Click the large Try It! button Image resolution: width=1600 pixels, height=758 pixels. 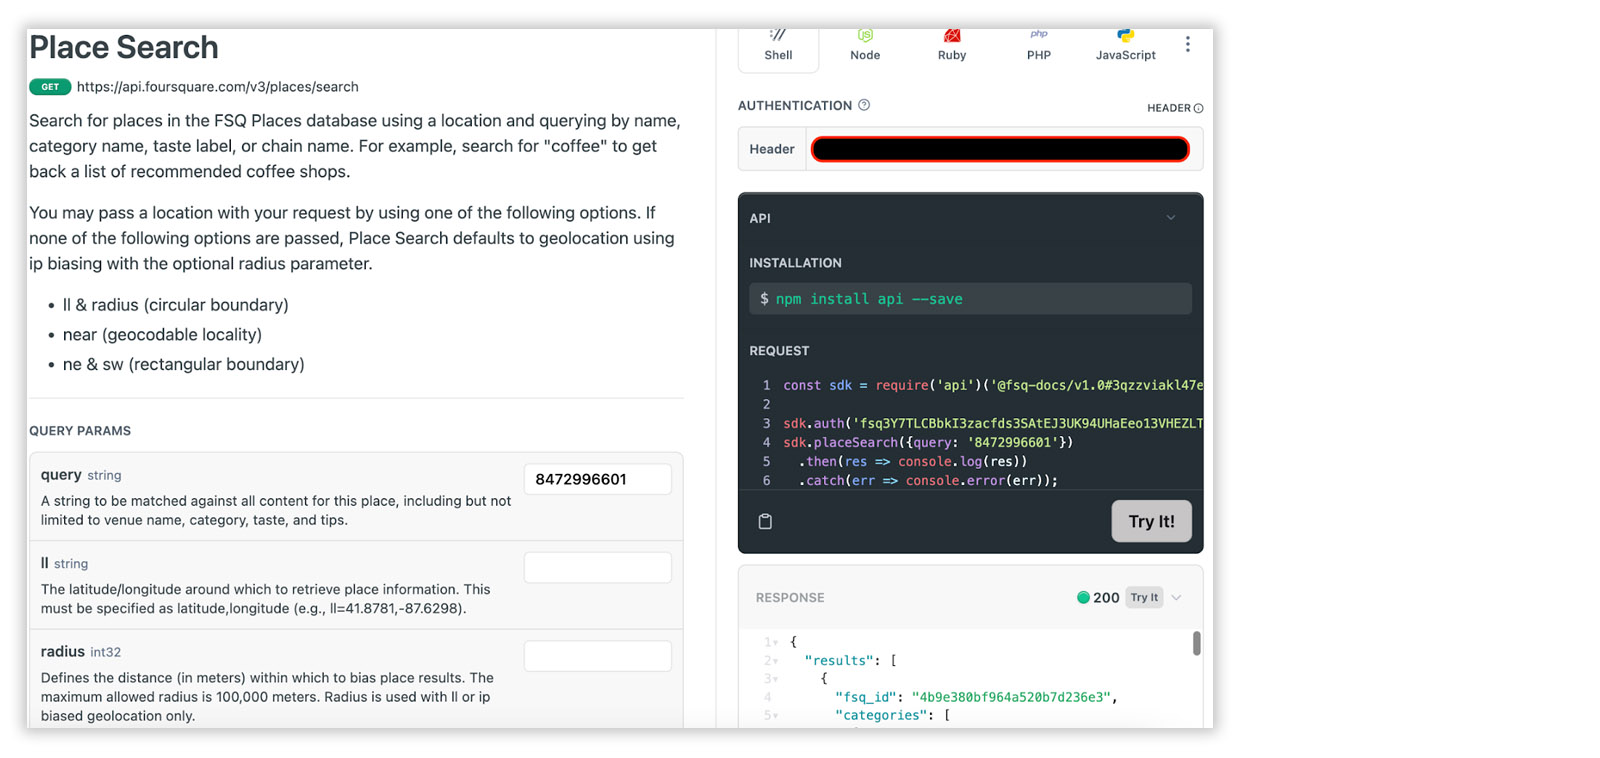pos(1151,521)
